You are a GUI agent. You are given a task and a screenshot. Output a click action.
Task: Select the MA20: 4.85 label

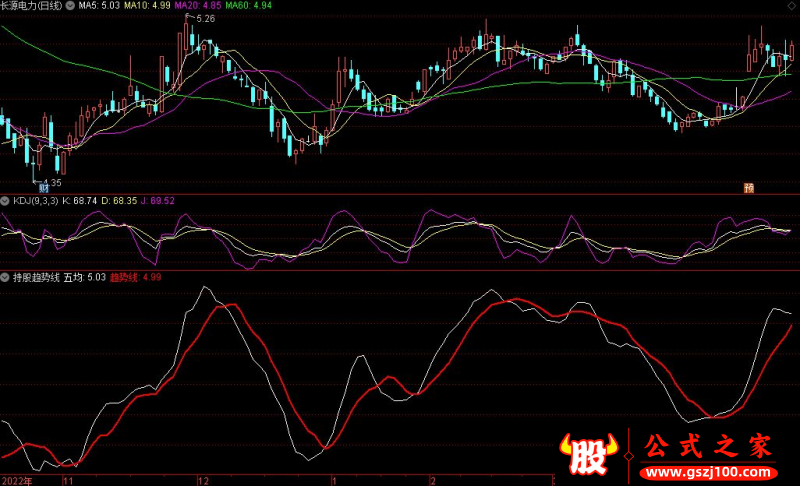tap(197, 6)
